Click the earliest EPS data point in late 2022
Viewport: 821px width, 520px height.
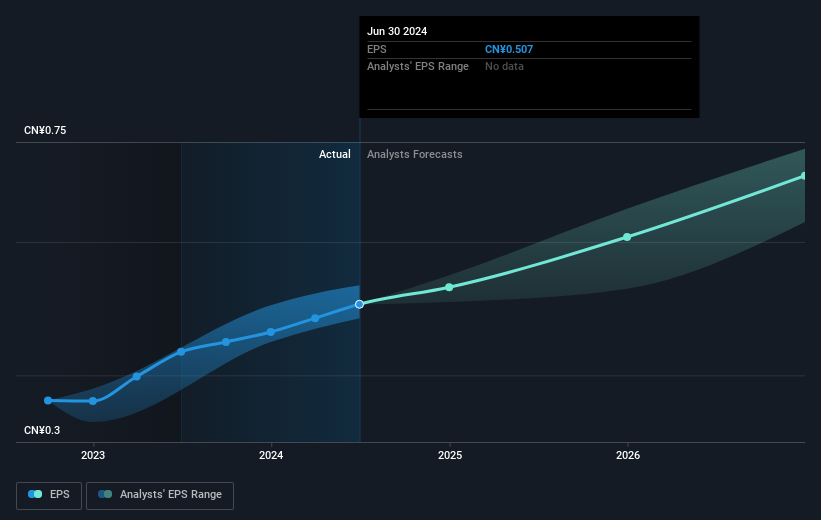pyautogui.click(x=48, y=401)
